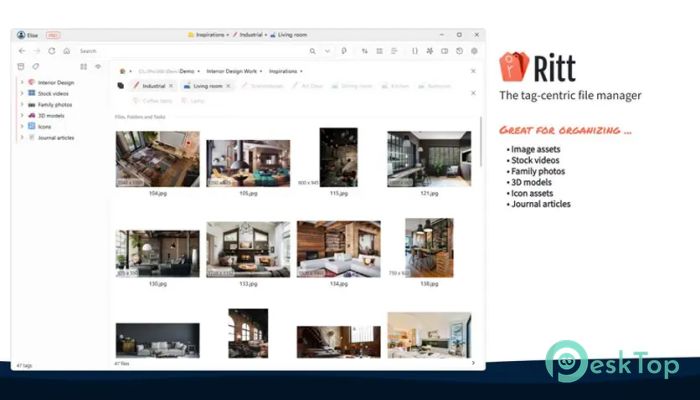Expand the Interior Design tree item
Viewport: 700px width, 400px height.
[22, 82]
